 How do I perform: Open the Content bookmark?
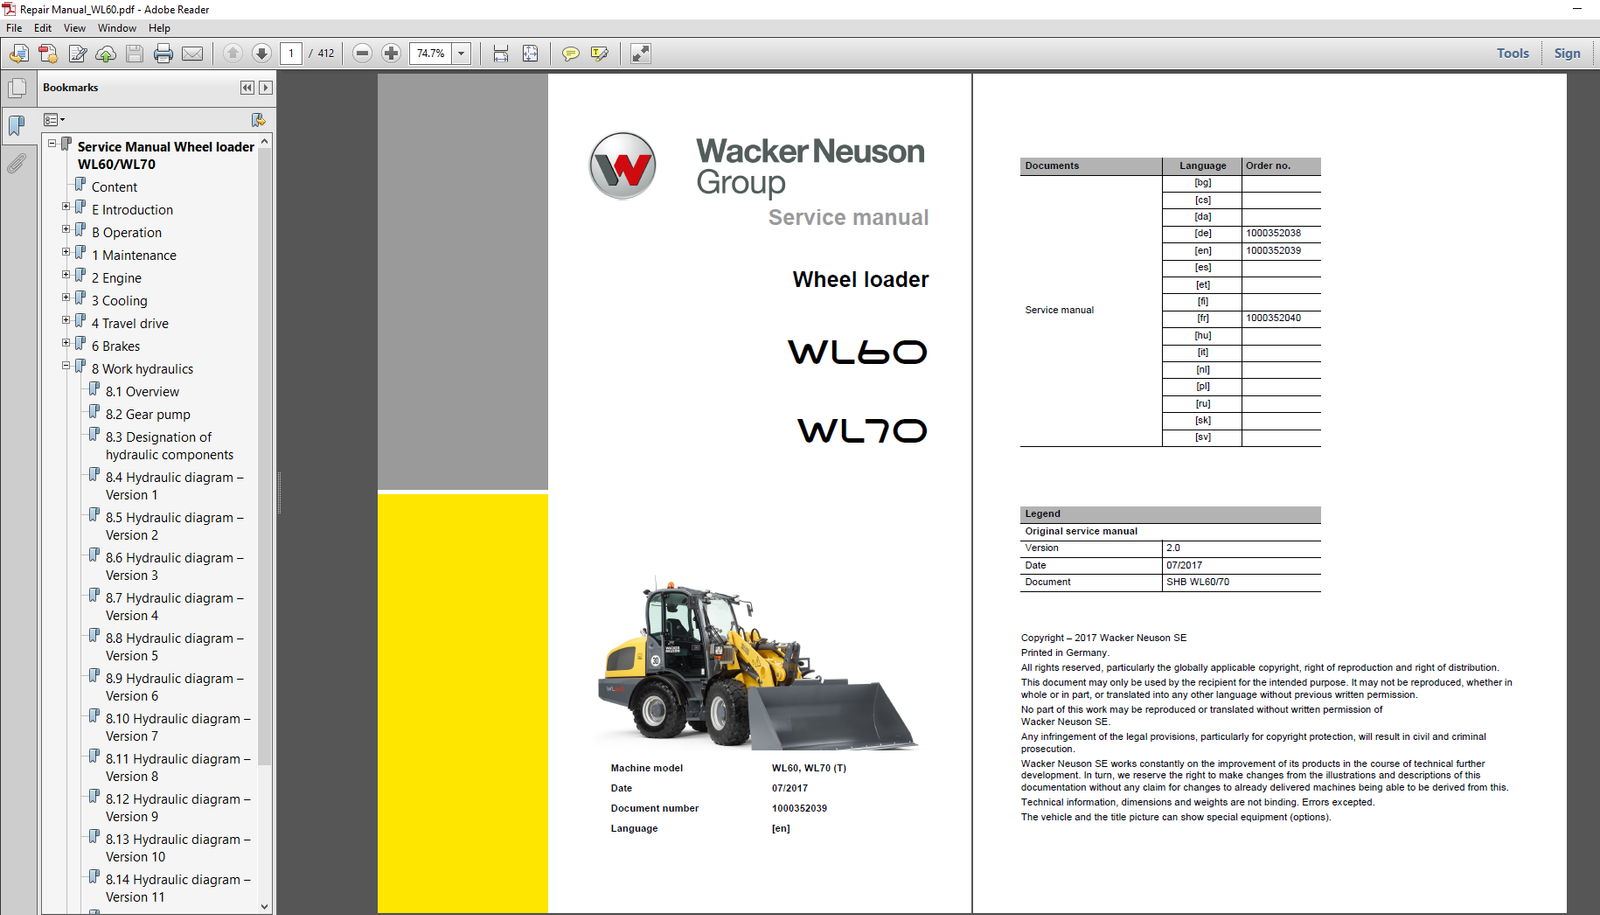[x=114, y=187]
